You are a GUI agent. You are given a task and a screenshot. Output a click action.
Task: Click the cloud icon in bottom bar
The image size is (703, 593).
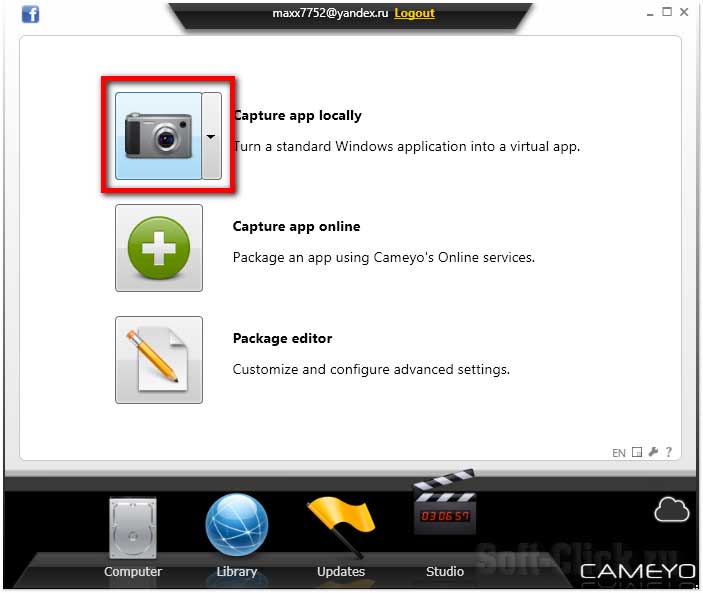(x=671, y=510)
